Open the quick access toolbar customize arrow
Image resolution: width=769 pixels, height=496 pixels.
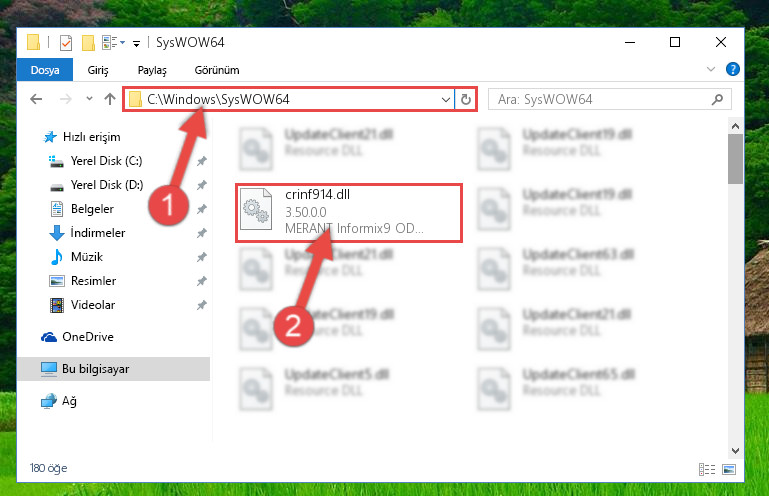(x=136, y=44)
